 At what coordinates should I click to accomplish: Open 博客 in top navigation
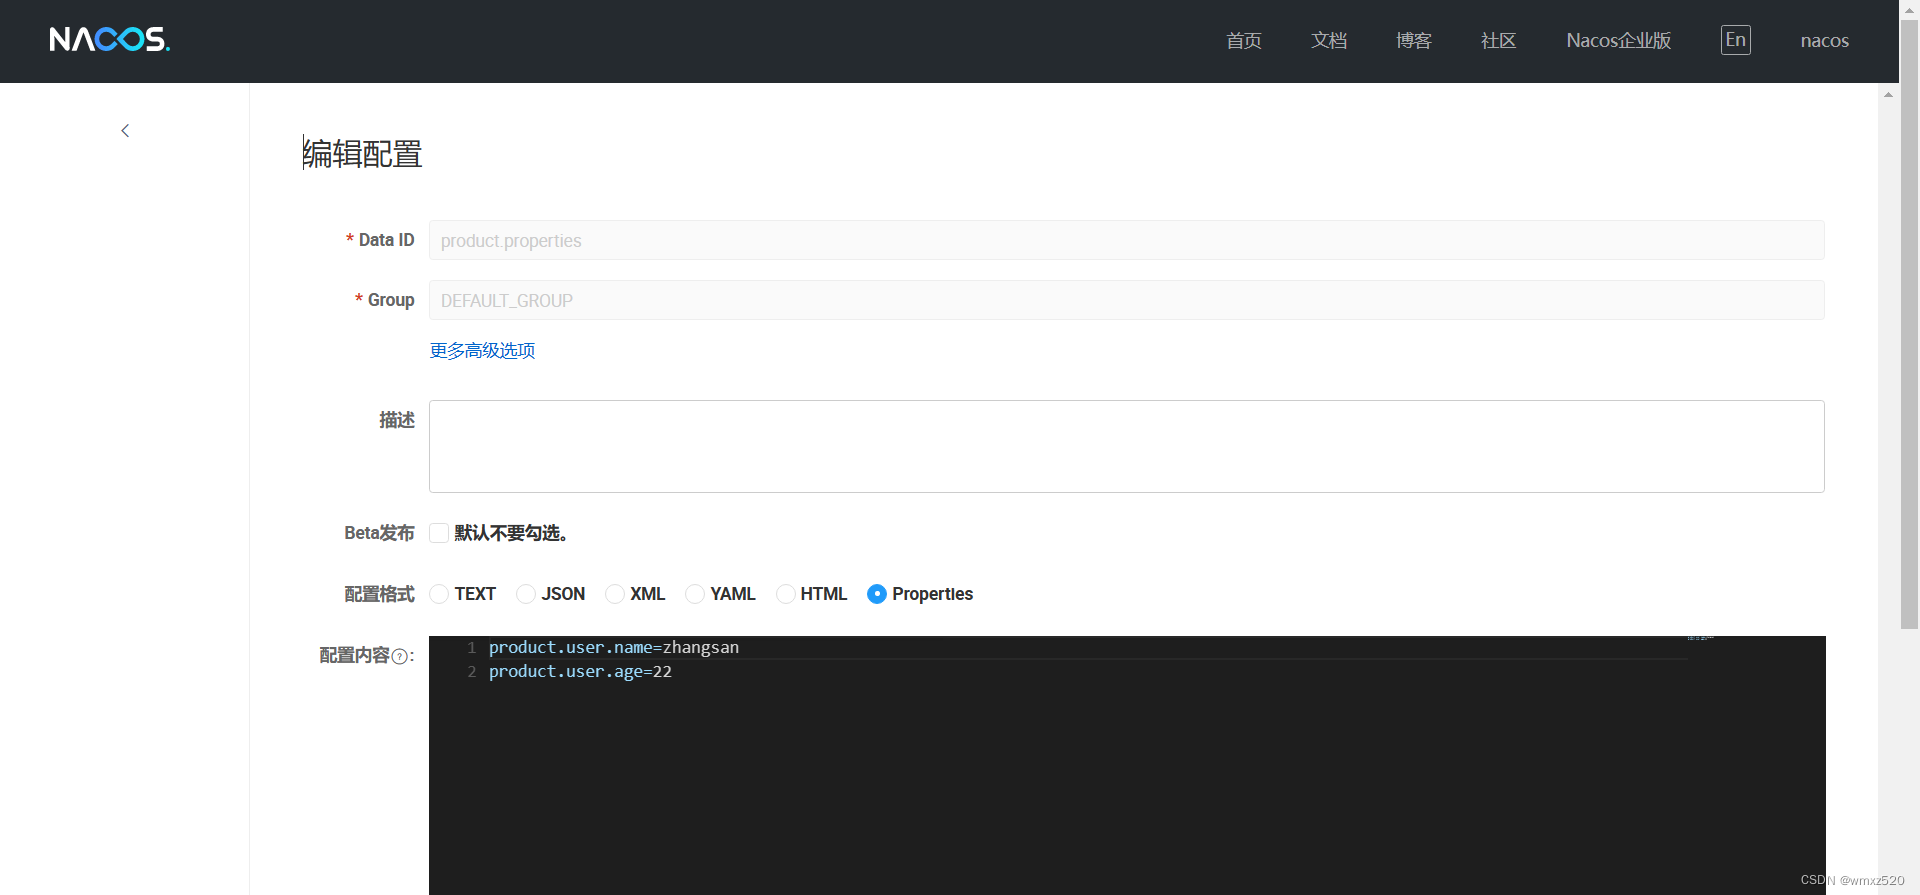tap(1414, 41)
